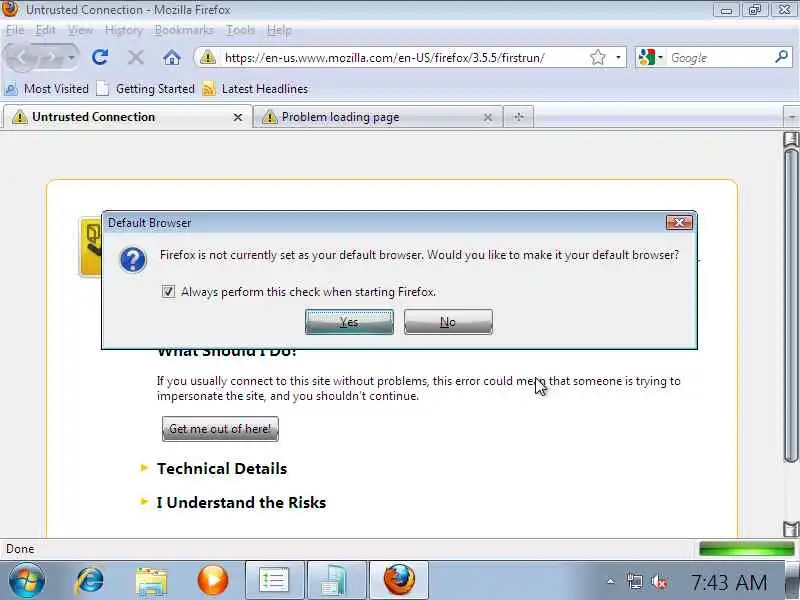
Task: Click the Stop loading X icon
Action: click(135, 57)
